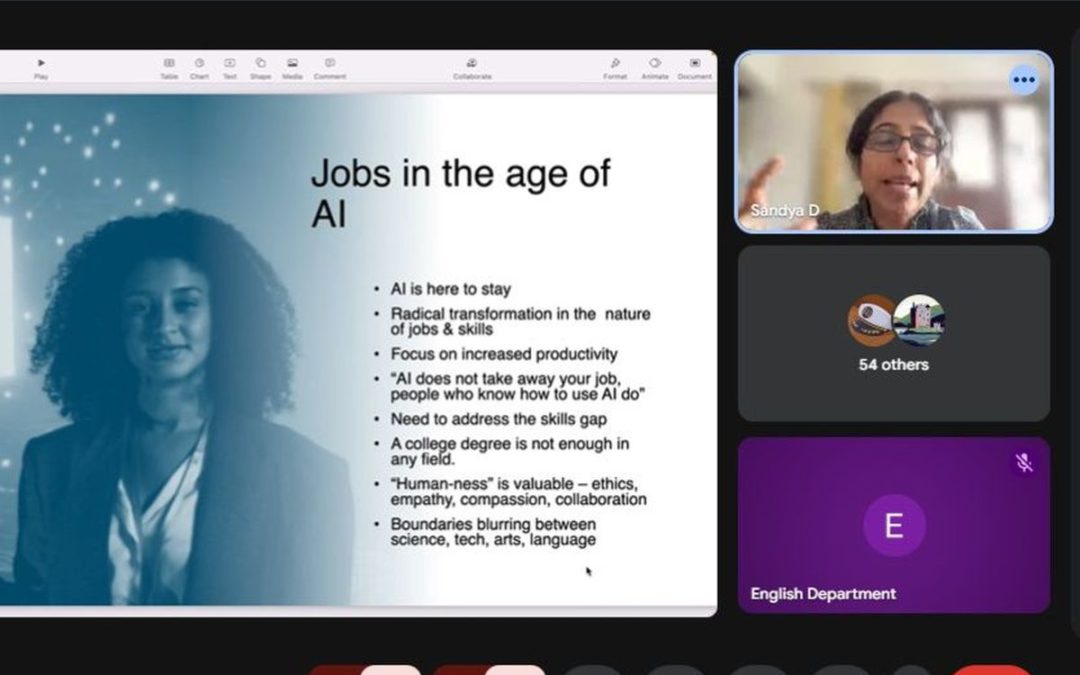Open more options on Sandya D tile
Screen dimensions: 1080x675
[x=1023, y=80]
